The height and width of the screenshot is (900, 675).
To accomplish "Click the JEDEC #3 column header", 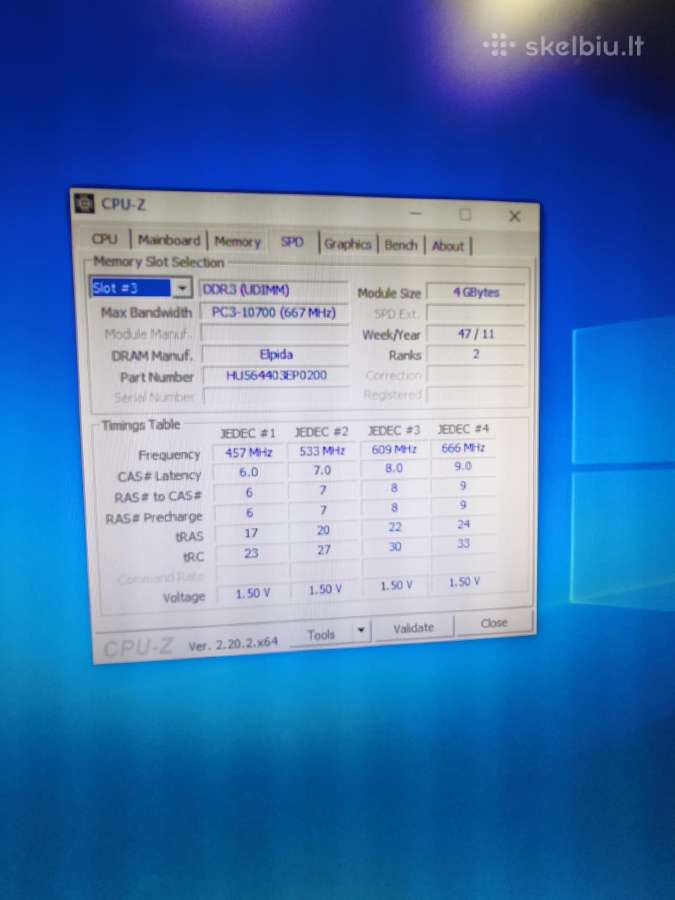I will coord(394,430).
